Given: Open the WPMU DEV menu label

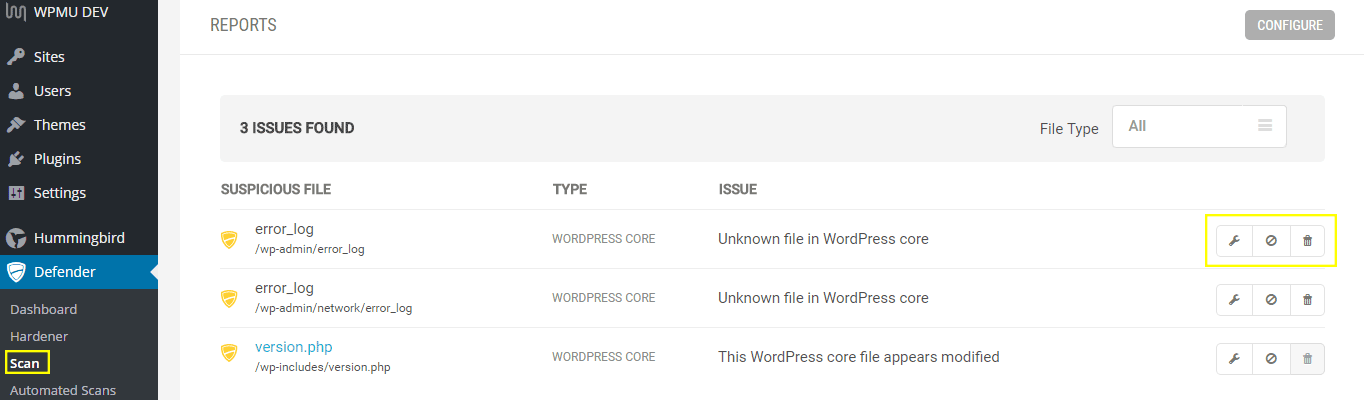Looking at the screenshot, I should pos(71,13).
